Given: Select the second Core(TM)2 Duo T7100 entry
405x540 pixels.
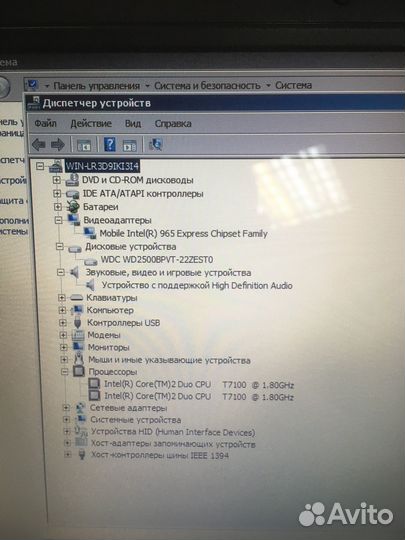Looking at the screenshot, I should [x=199, y=396].
